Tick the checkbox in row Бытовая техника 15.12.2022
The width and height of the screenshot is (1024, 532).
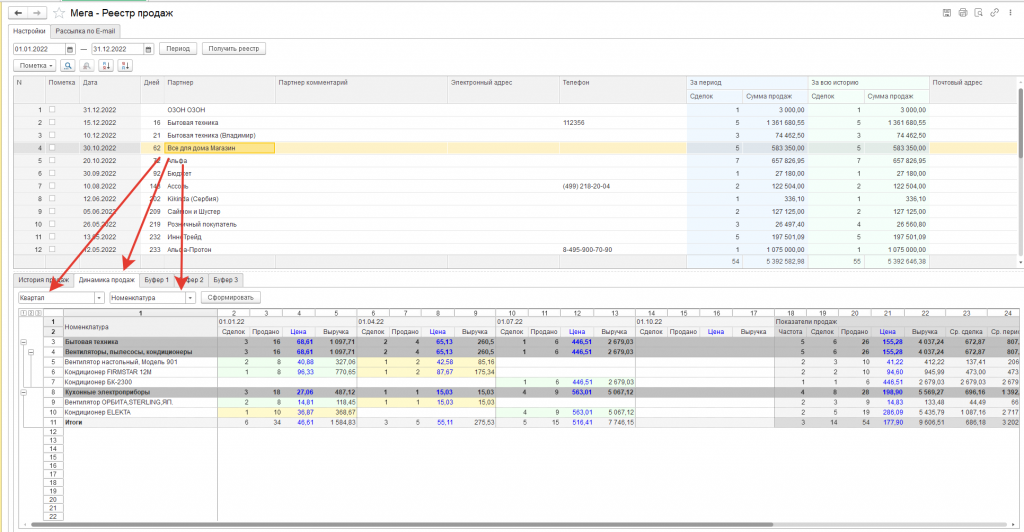click(x=52, y=122)
